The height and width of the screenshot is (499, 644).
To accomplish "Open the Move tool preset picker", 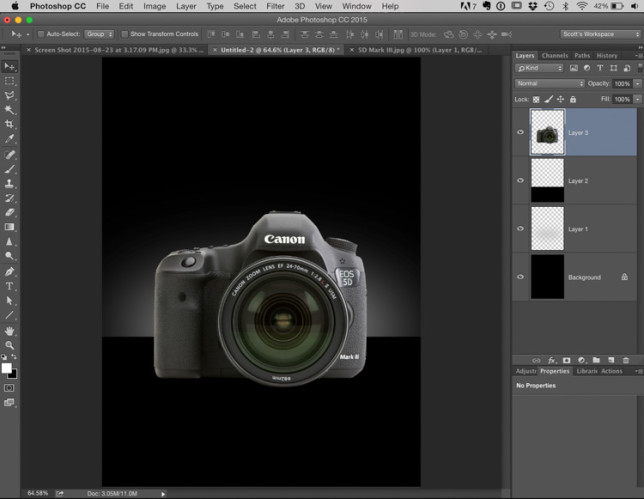I will [28, 34].
